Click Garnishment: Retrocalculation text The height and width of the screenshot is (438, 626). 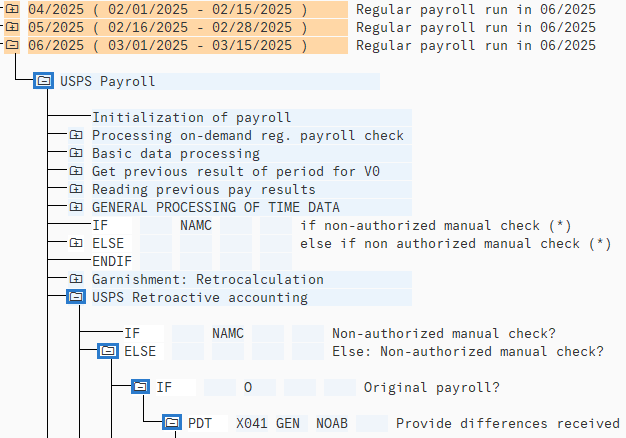tap(208, 279)
